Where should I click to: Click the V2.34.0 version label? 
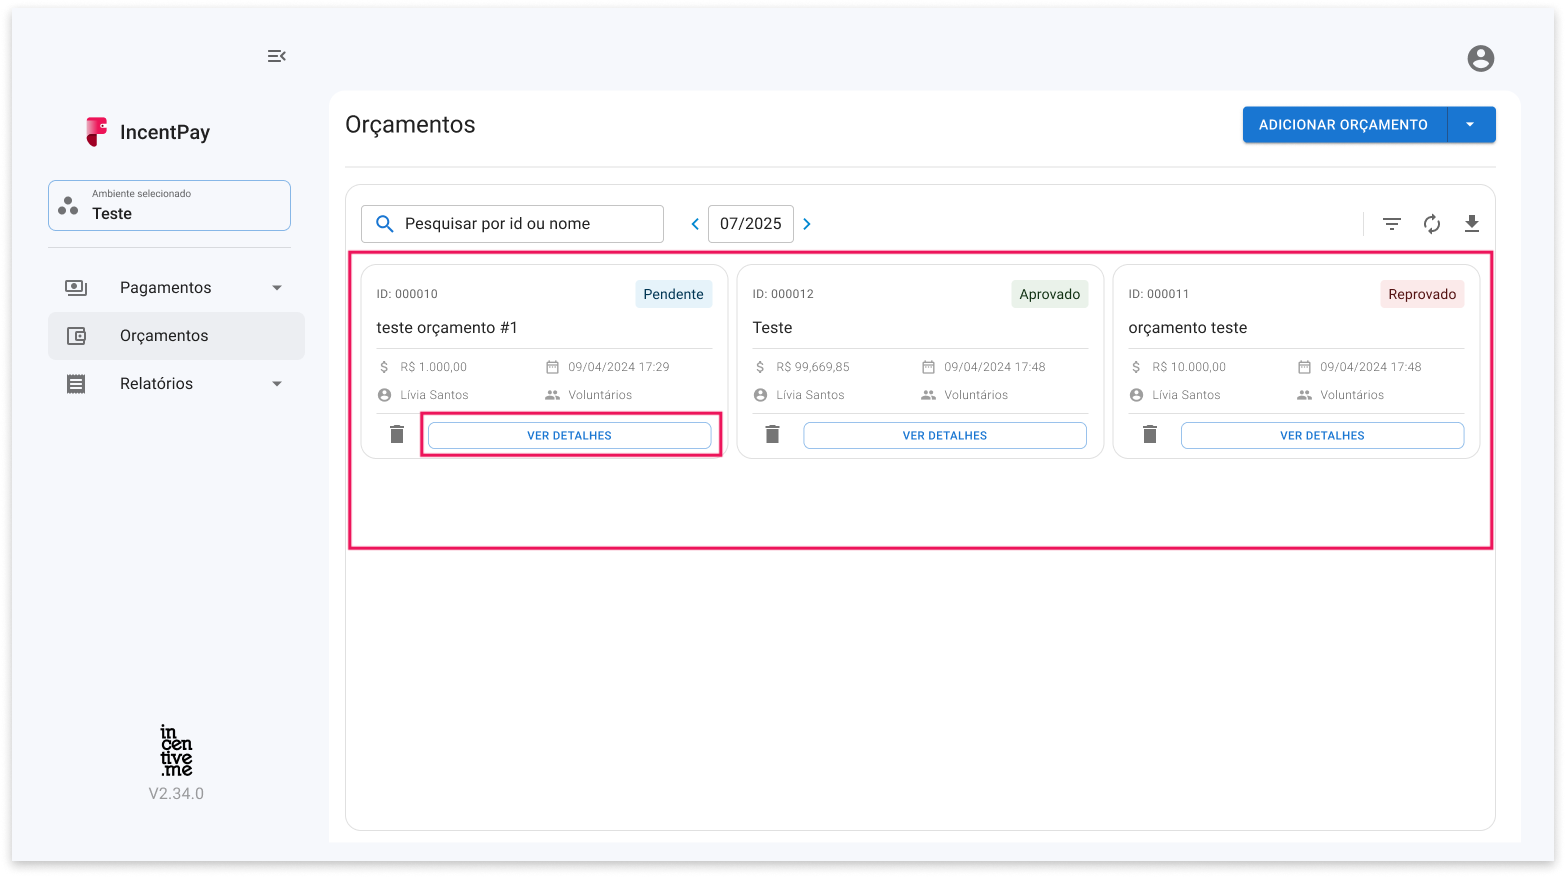(x=176, y=794)
